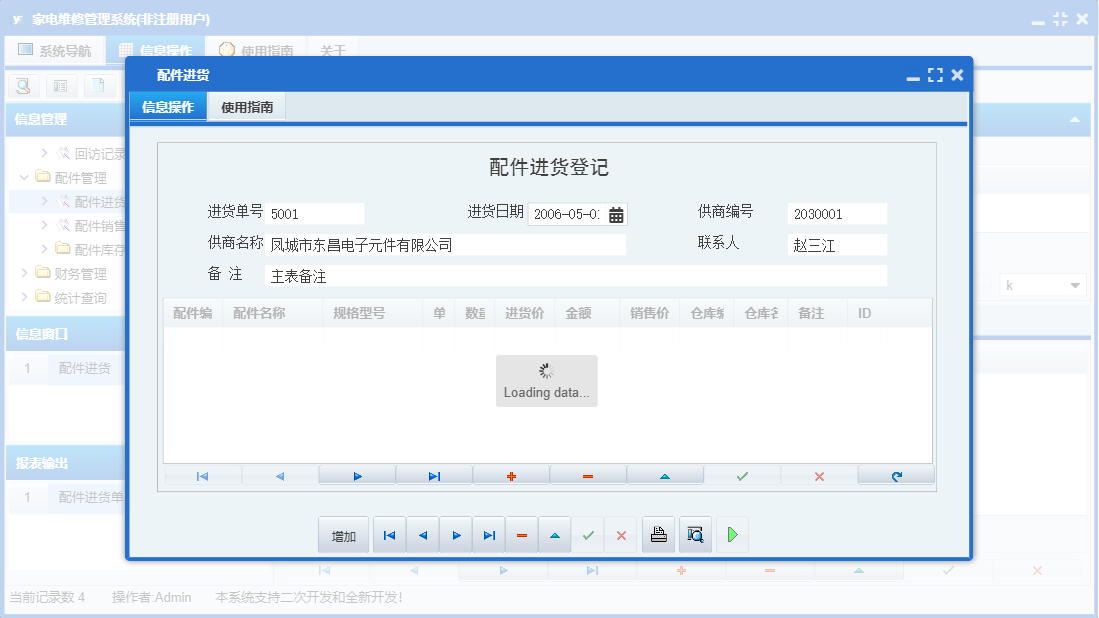The width and height of the screenshot is (1099, 618).
Task: Click the 供商名称 input field
Action: click(446, 245)
